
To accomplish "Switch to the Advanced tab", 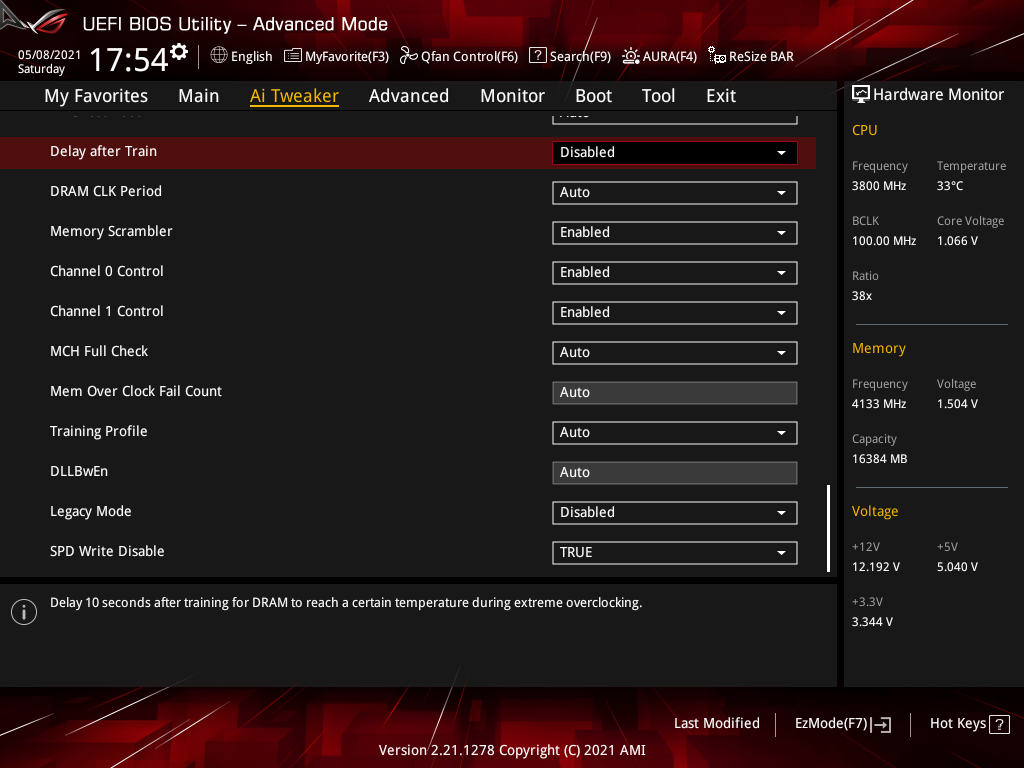I will coord(409,96).
